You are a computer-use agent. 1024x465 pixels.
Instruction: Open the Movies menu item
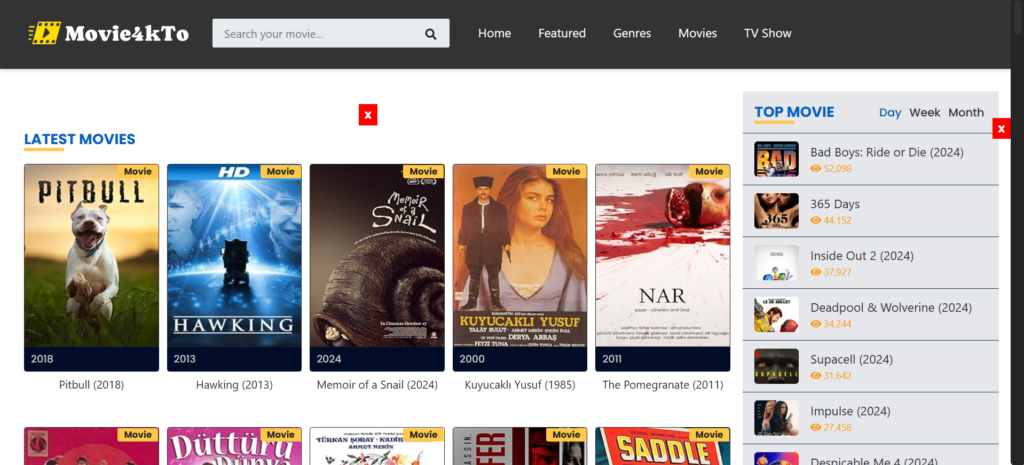tap(697, 33)
